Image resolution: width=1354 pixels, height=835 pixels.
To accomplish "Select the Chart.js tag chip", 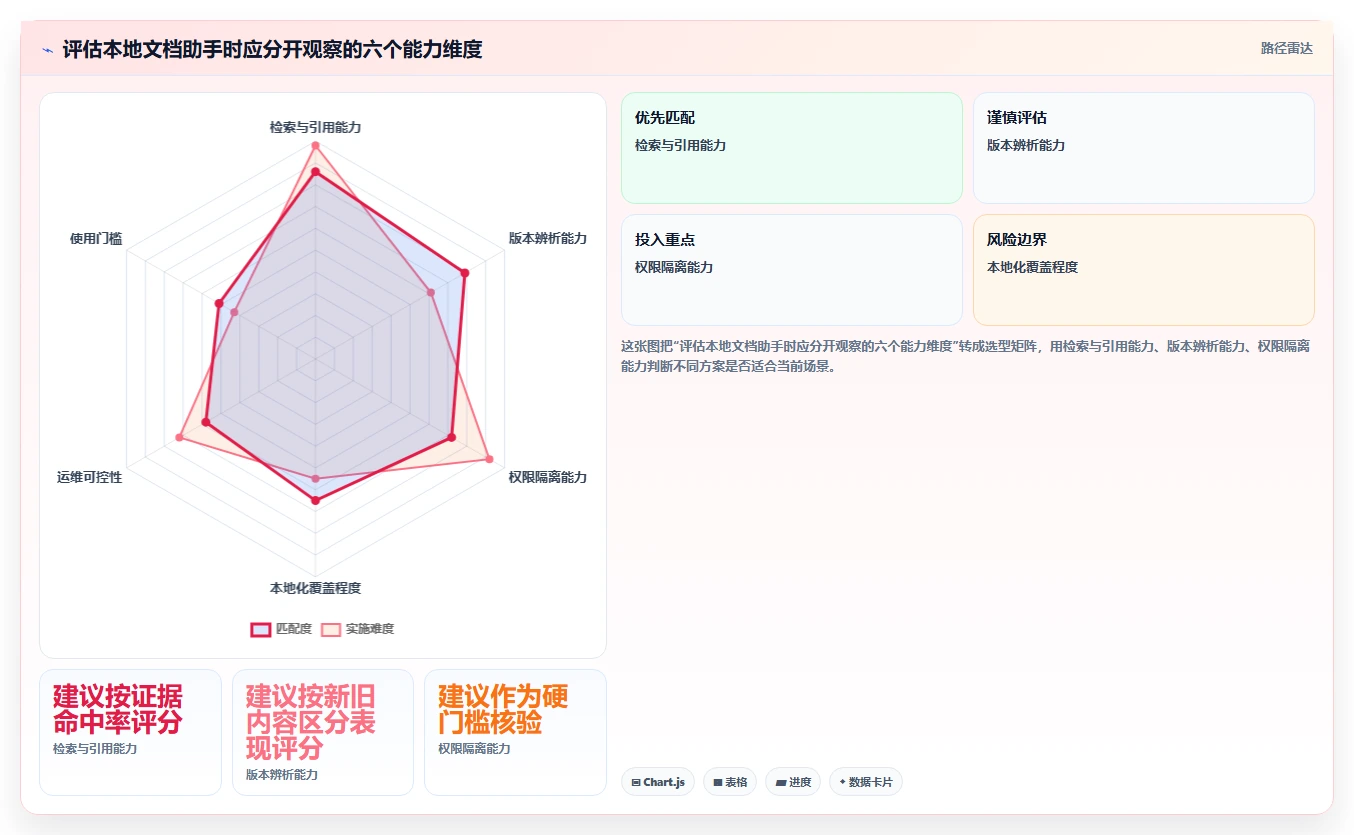I will pos(658,782).
